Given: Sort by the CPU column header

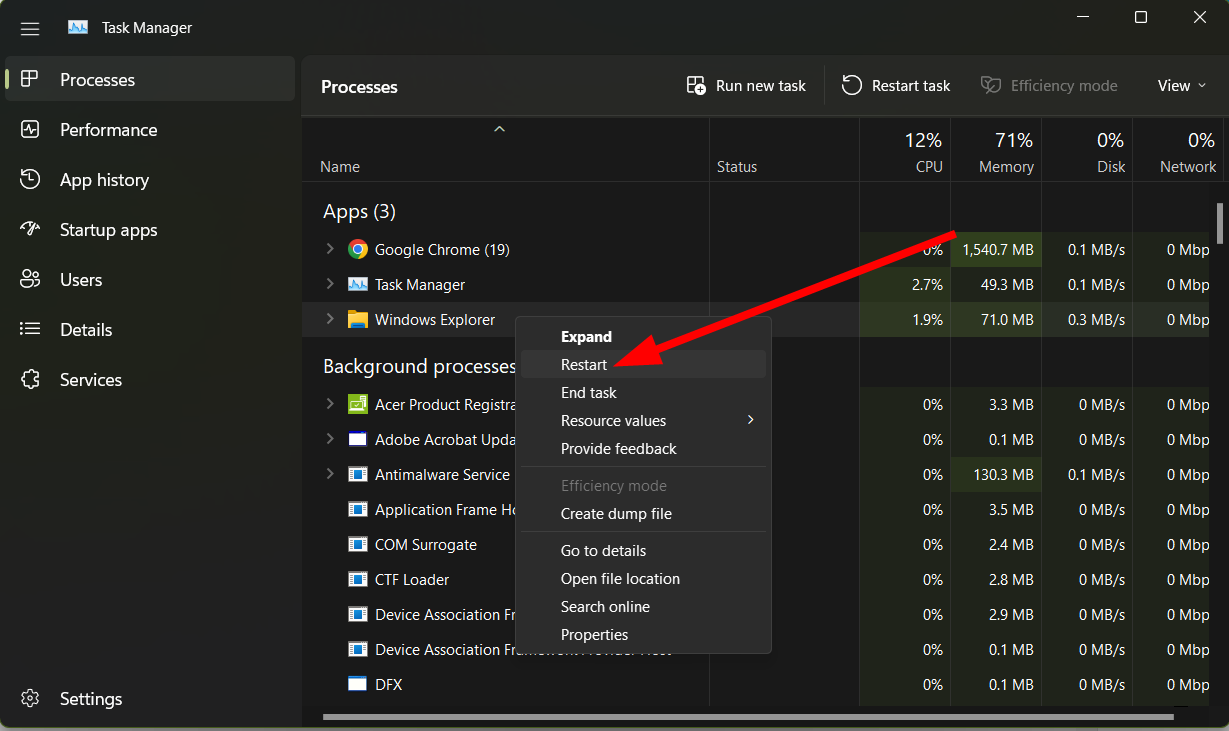Looking at the screenshot, I should click(905, 150).
